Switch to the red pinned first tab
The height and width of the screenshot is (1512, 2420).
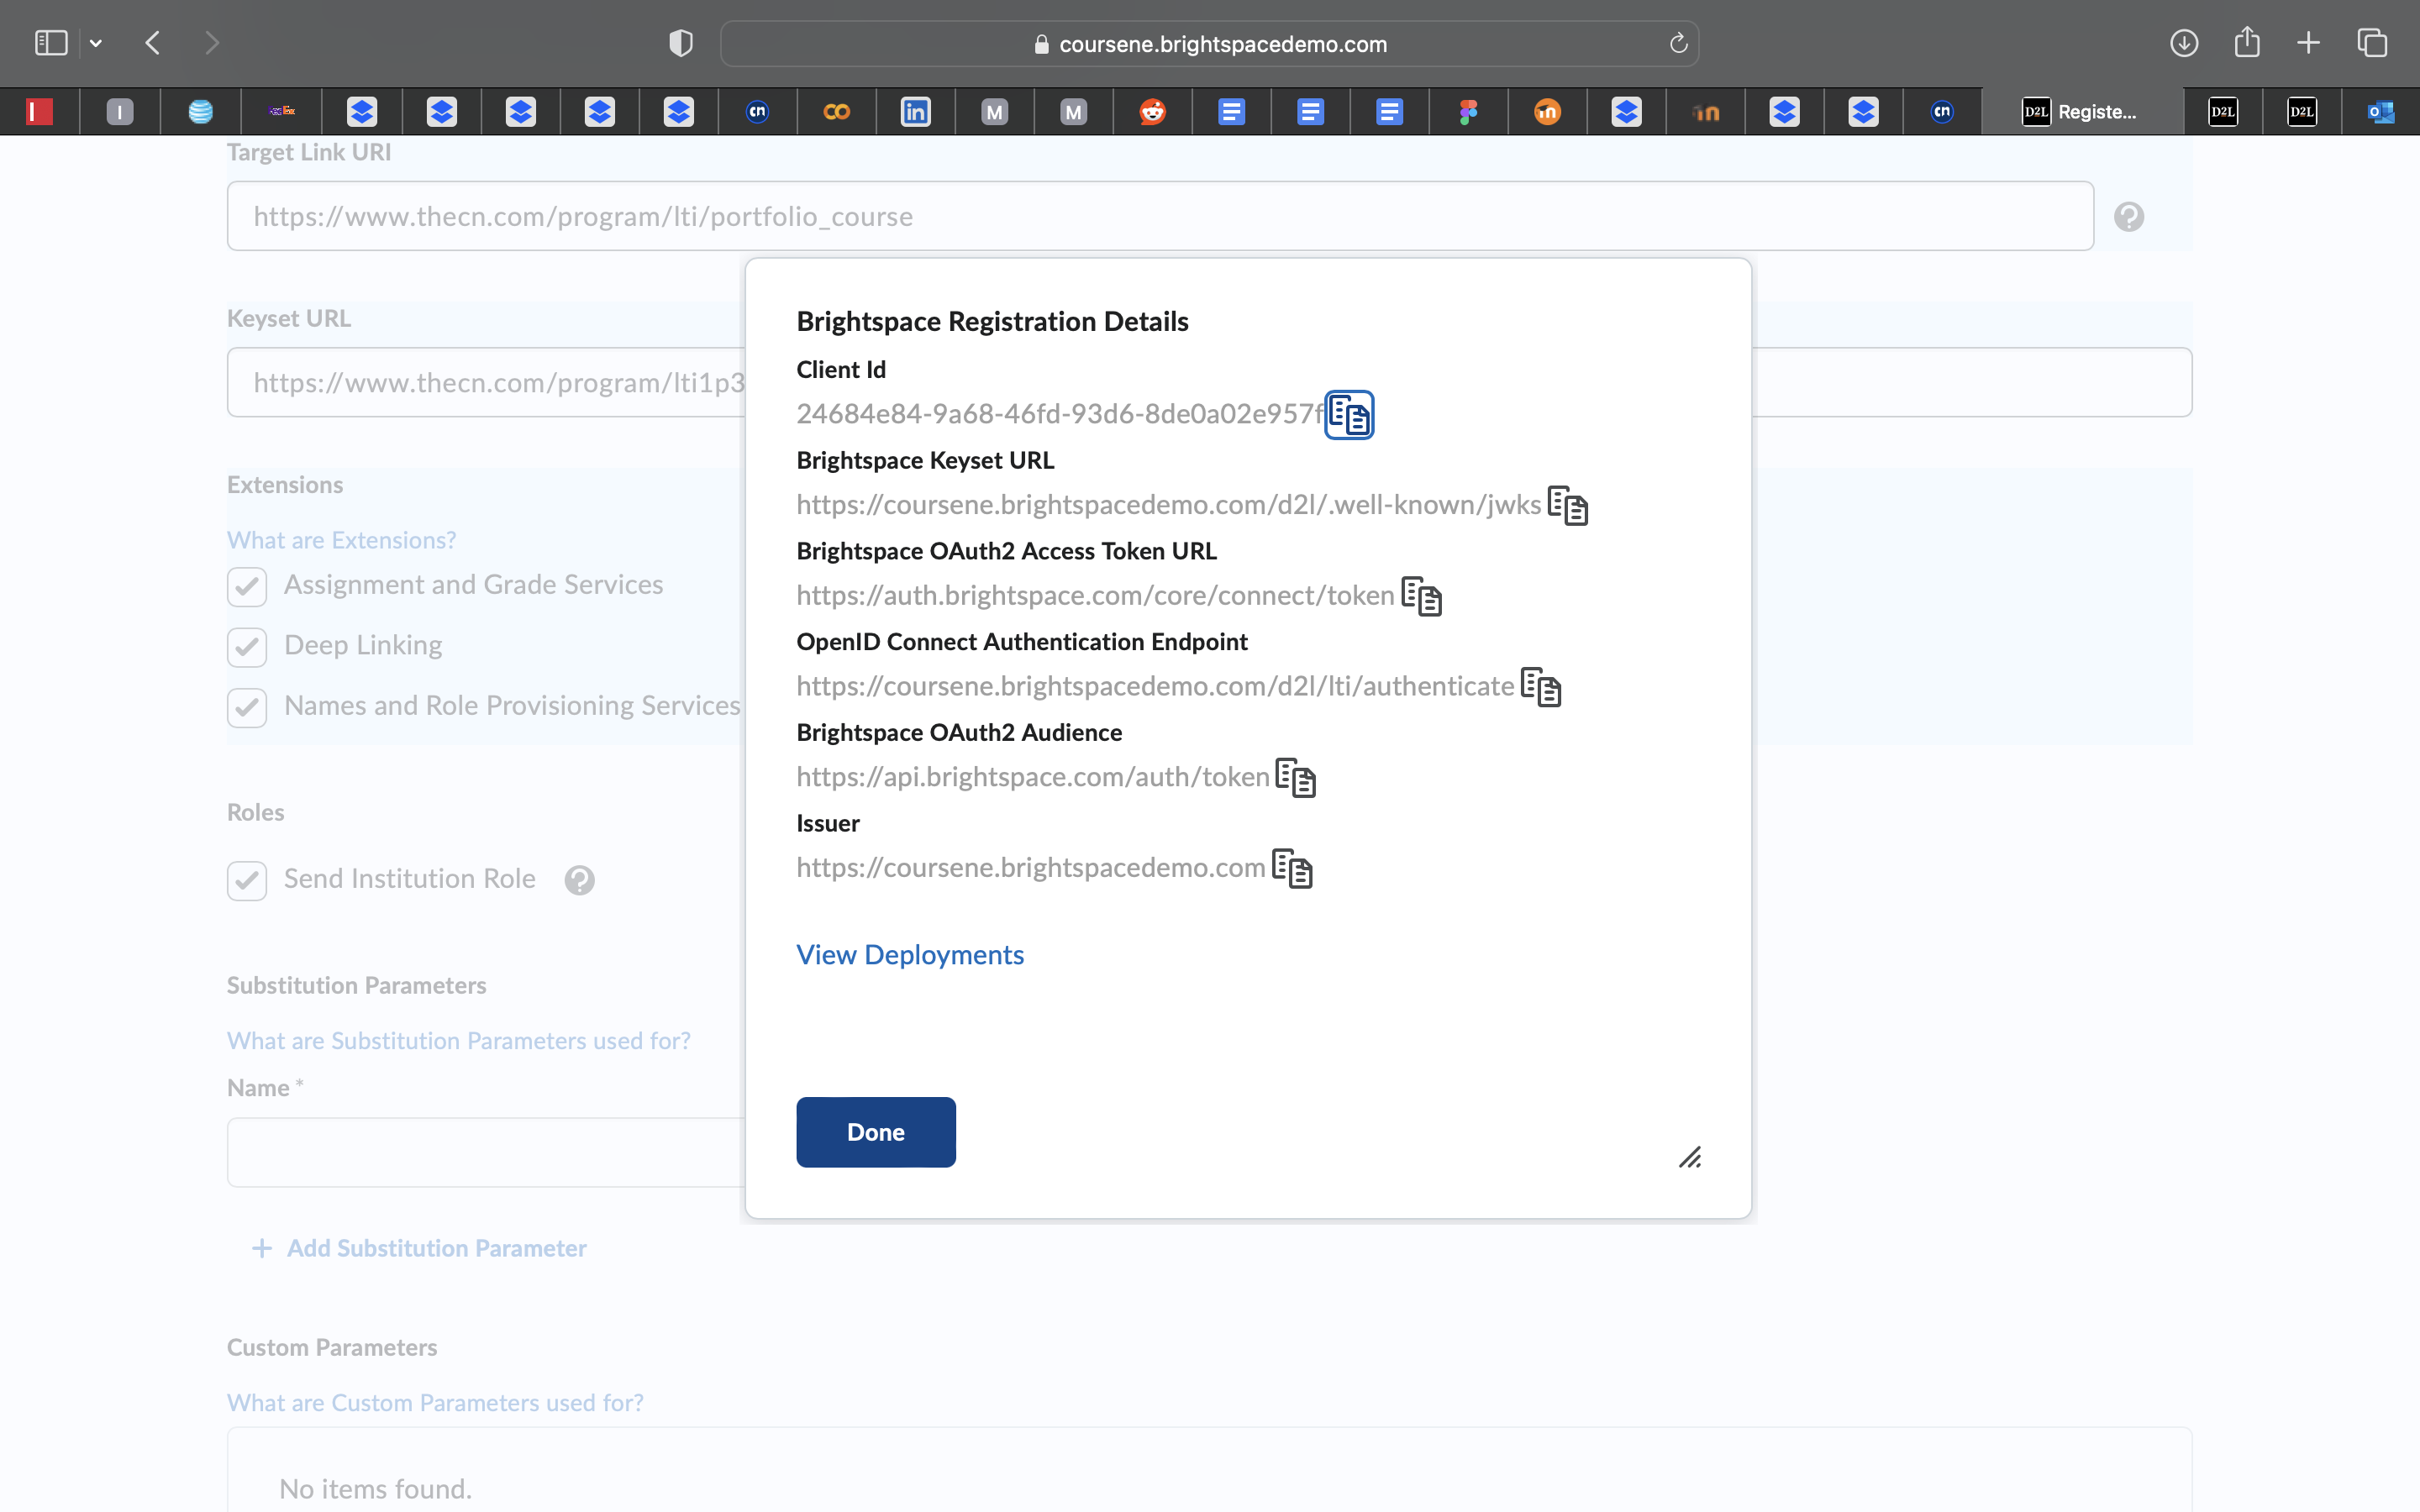(x=39, y=112)
